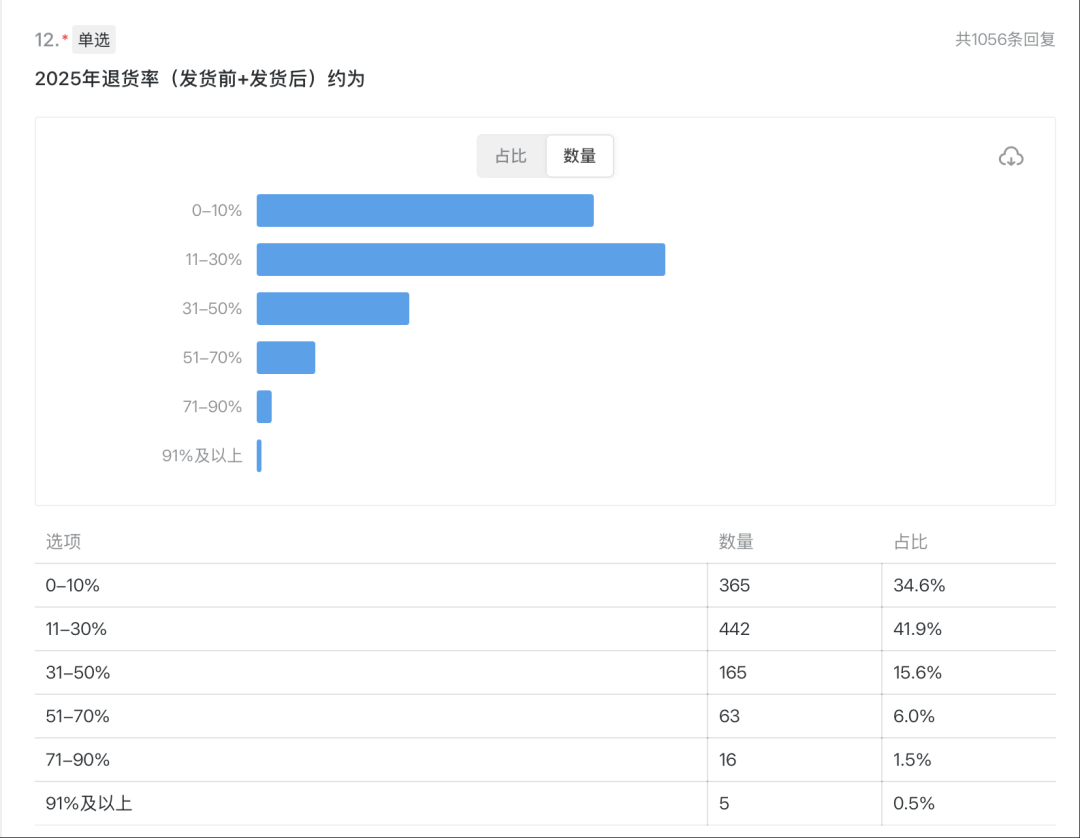
Task: Select the 0–10% table row label
Action: pyautogui.click(x=73, y=586)
